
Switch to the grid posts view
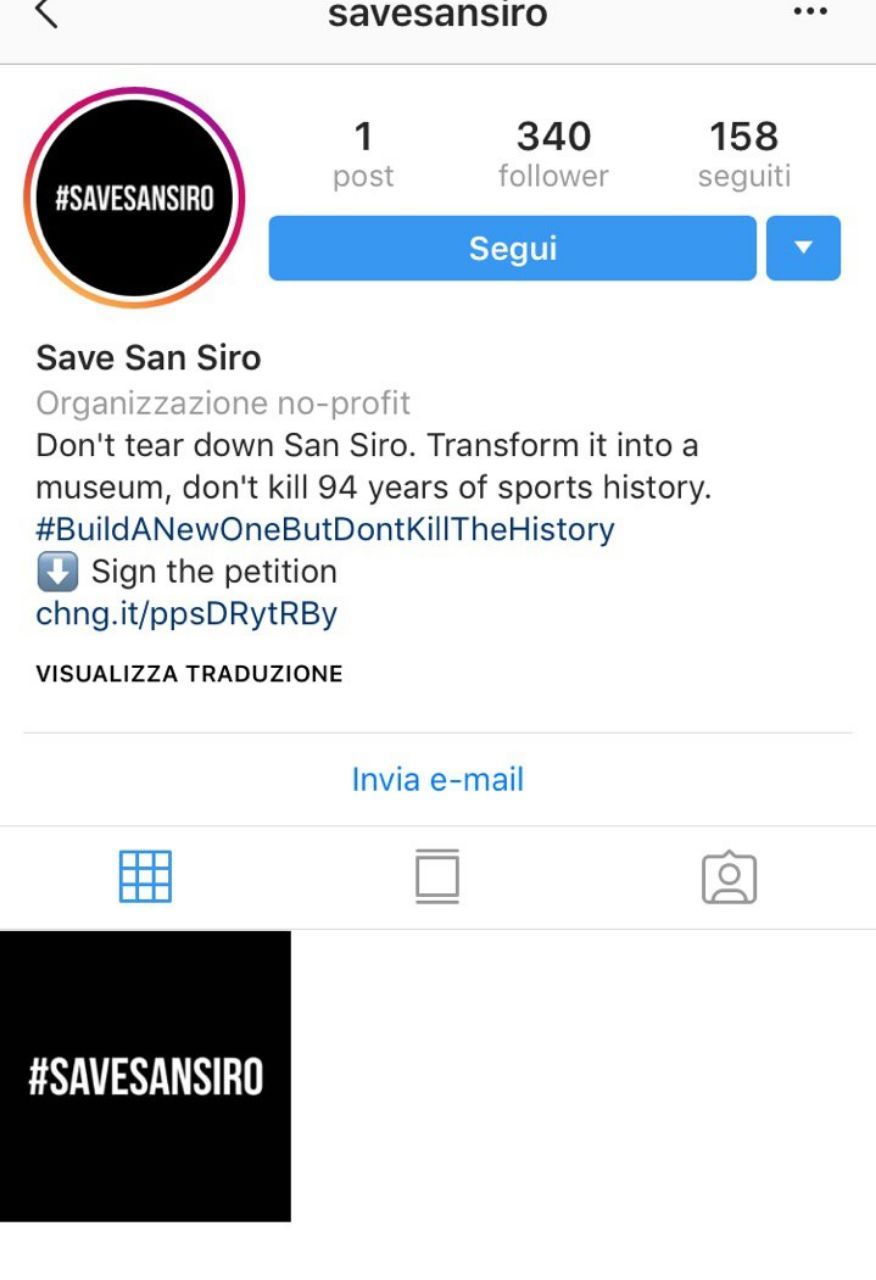pos(146,877)
